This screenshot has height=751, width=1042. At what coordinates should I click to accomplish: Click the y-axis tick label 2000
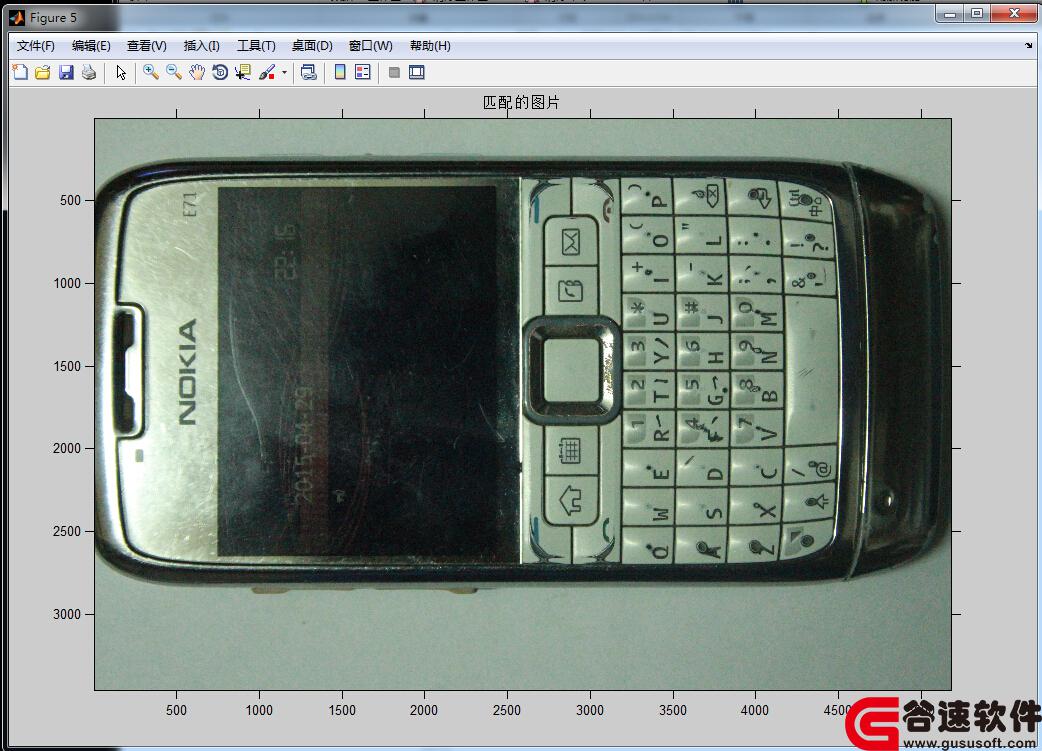click(67, 449)
